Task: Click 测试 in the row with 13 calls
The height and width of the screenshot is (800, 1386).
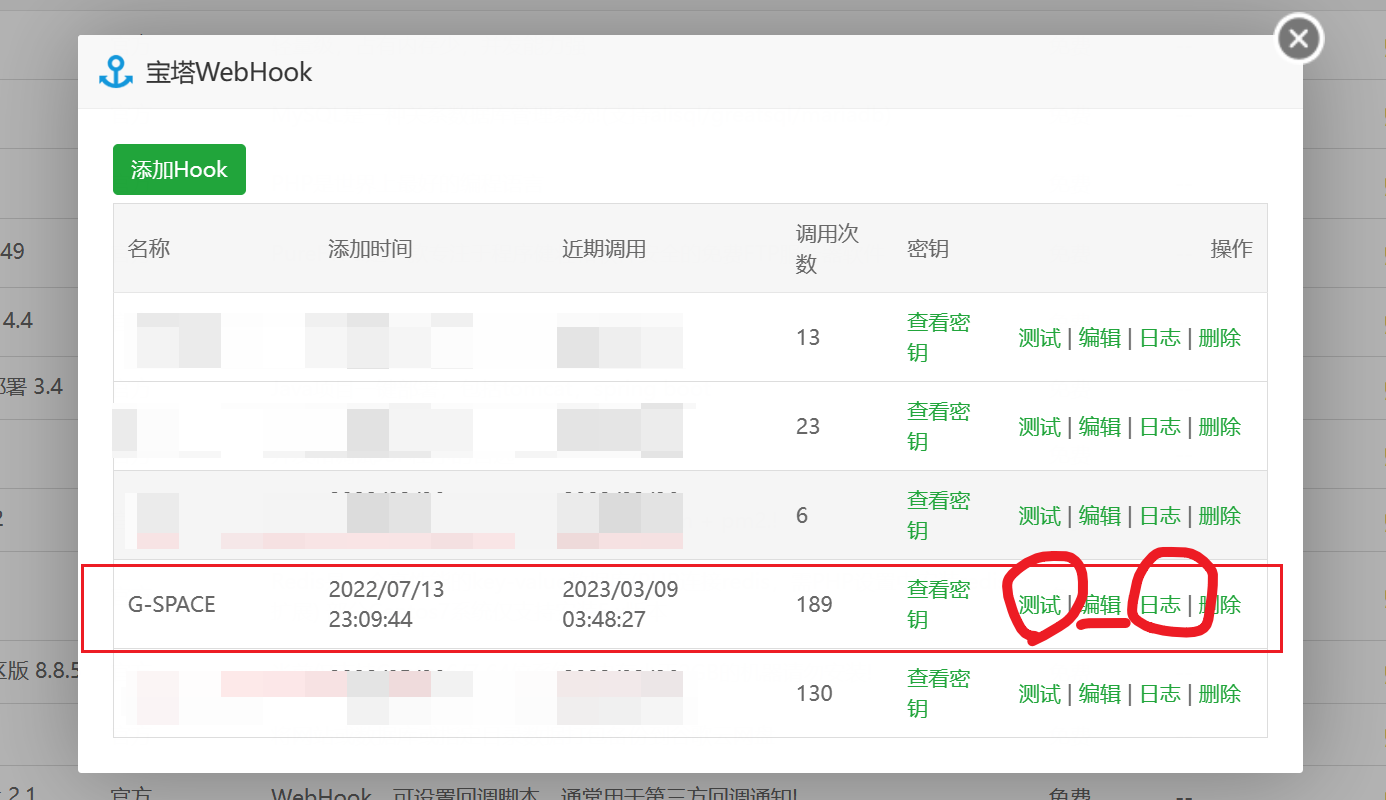Action: pos(1039,338)
